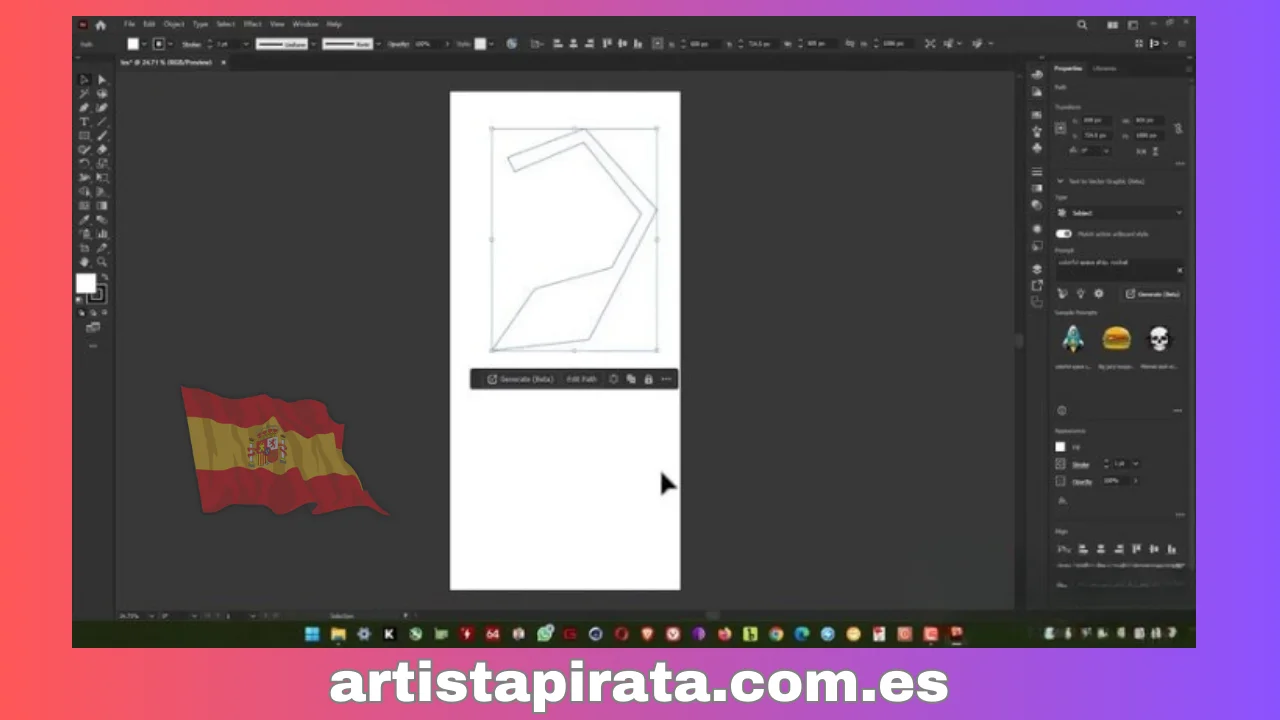Screen dimensions: 1280x720
Task: Open the Type dropdown set to Subject
Action: coord(1120,213)
